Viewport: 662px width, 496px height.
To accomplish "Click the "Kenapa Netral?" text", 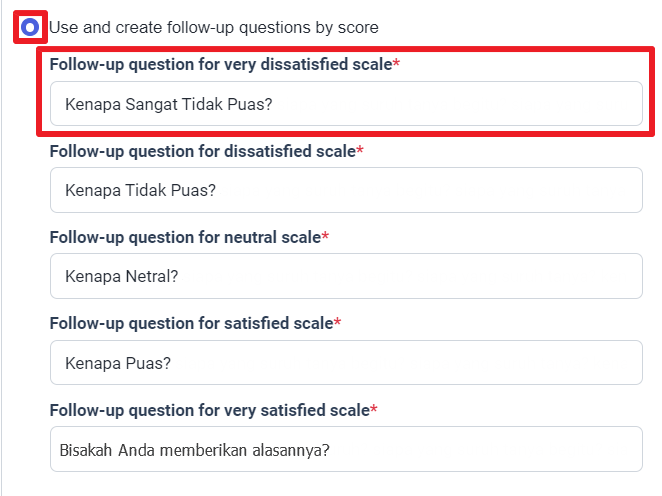I will coord(121,276).
